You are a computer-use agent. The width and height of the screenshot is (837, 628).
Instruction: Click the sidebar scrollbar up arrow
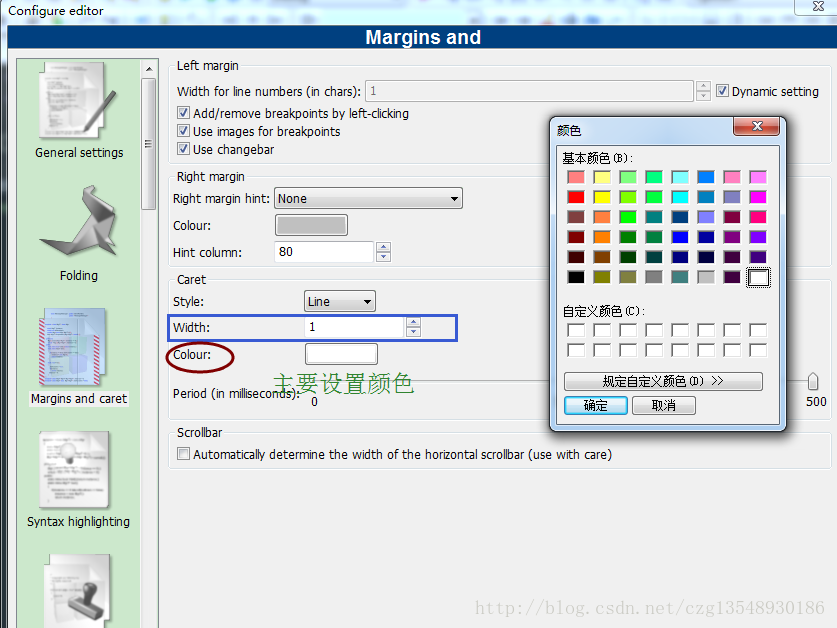[149, 69]
